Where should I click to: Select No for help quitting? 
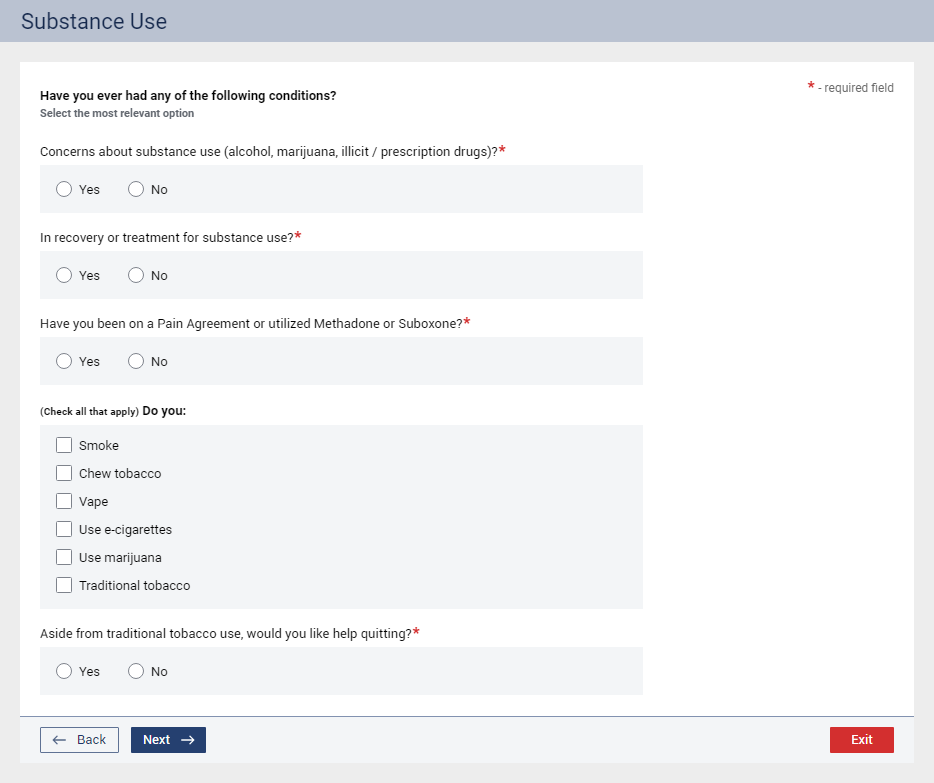click(x=136, y=671)
